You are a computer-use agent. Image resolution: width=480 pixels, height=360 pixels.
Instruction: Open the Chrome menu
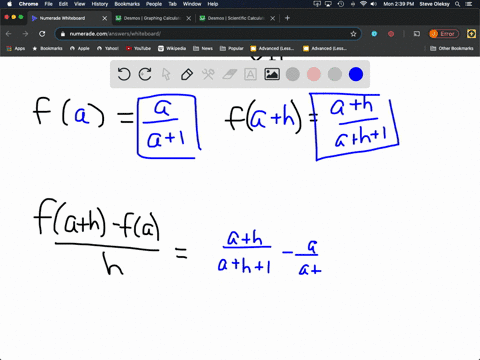[x=28, y=4]
